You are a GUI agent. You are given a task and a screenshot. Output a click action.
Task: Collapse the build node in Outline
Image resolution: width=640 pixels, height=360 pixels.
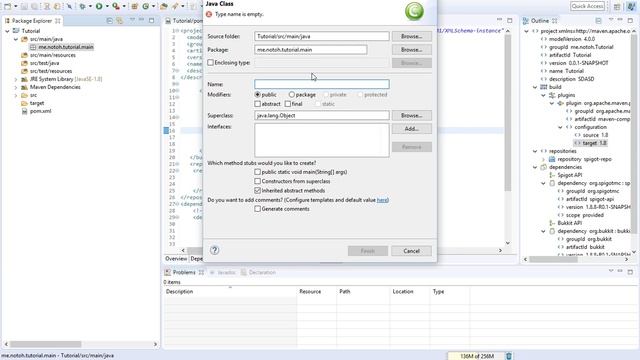click(535, 87)
